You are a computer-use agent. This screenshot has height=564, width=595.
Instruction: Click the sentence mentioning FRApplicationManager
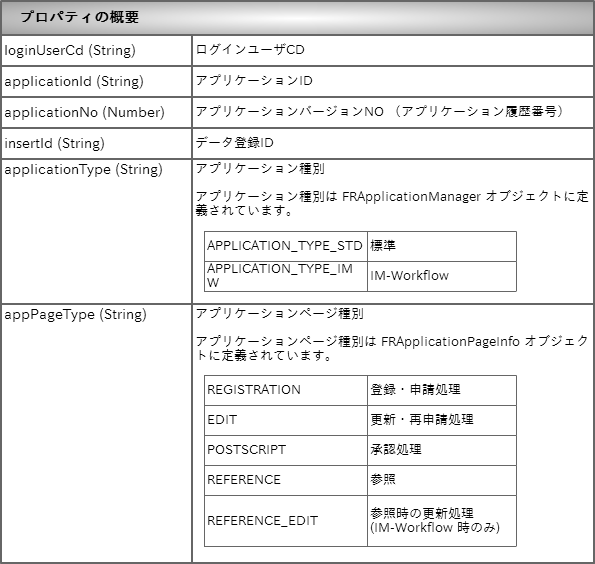[392, 203]
